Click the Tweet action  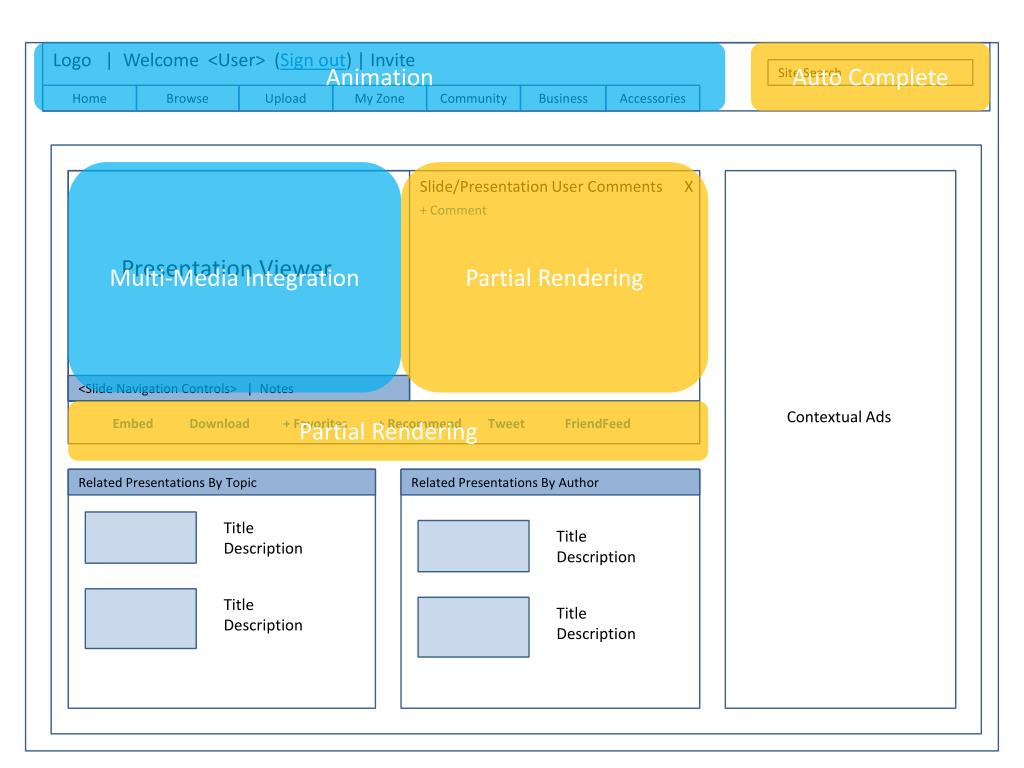(x=506, y=424)
